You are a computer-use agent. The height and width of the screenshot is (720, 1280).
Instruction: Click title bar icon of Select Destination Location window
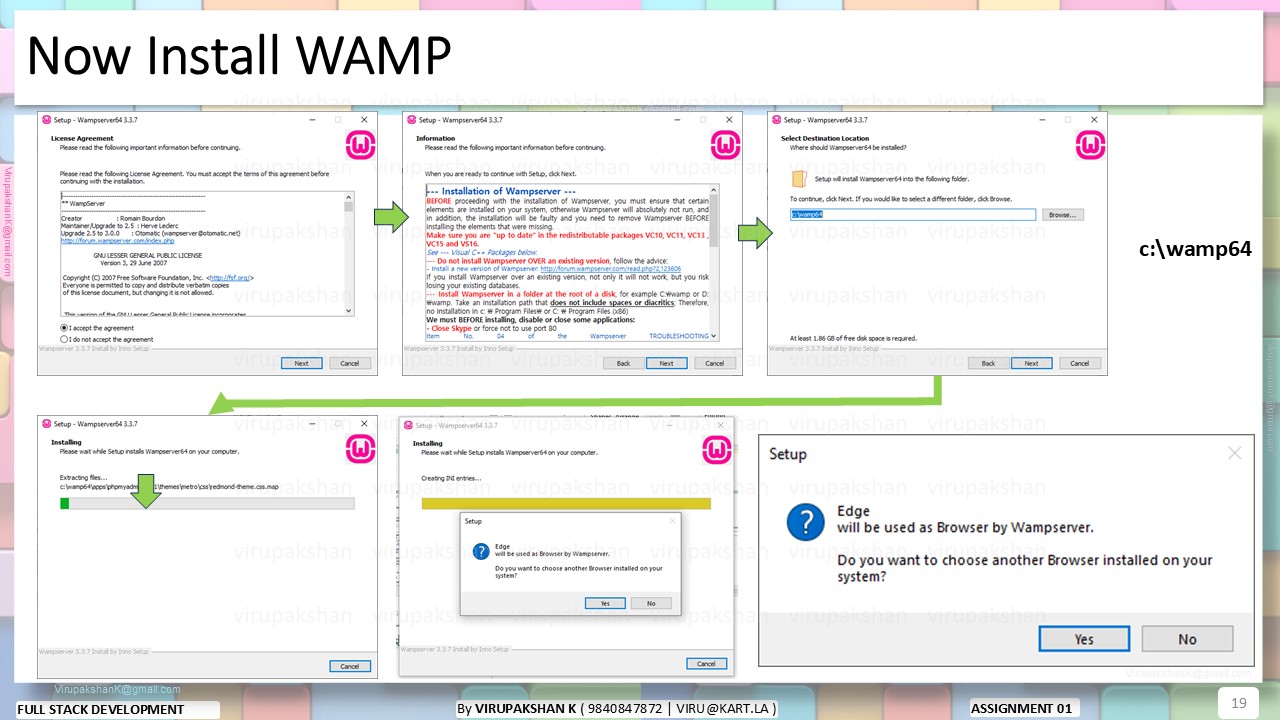[776, 119]
